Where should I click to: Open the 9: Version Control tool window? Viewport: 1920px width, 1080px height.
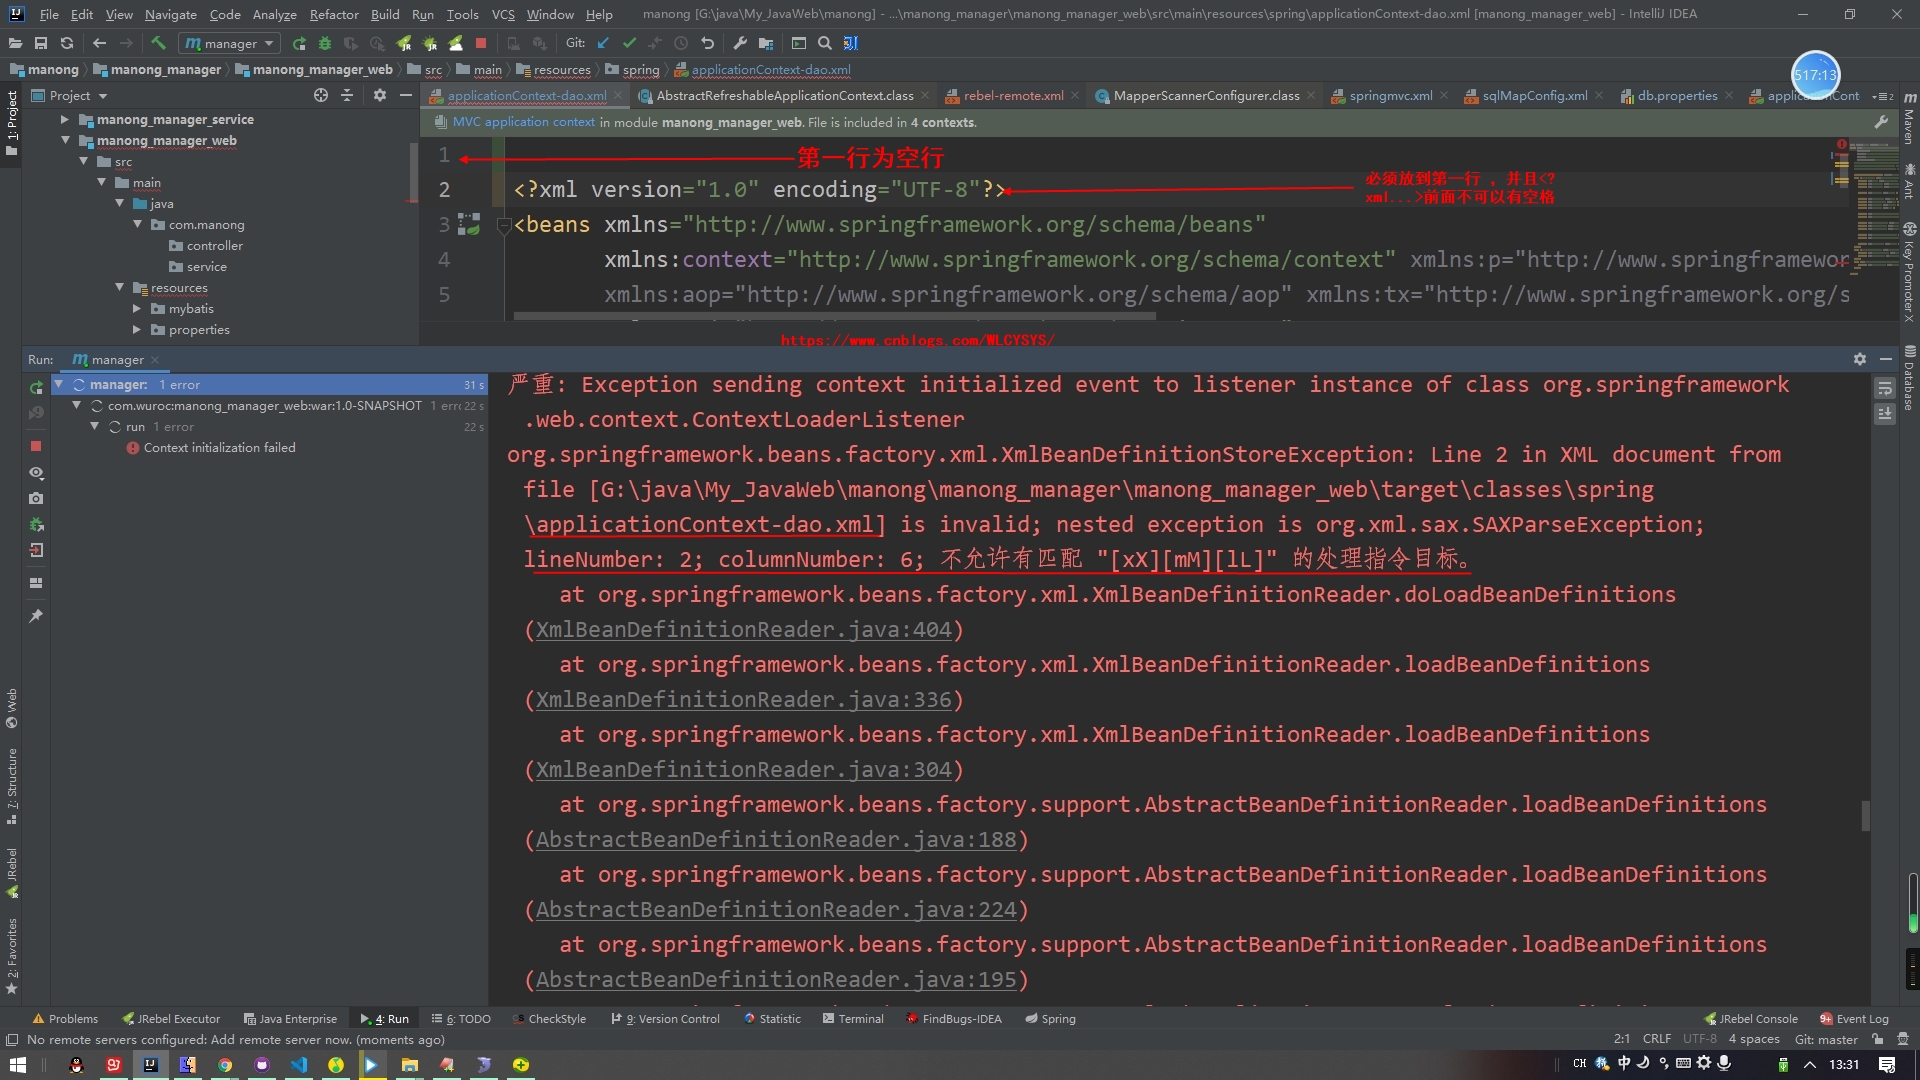665,1018
